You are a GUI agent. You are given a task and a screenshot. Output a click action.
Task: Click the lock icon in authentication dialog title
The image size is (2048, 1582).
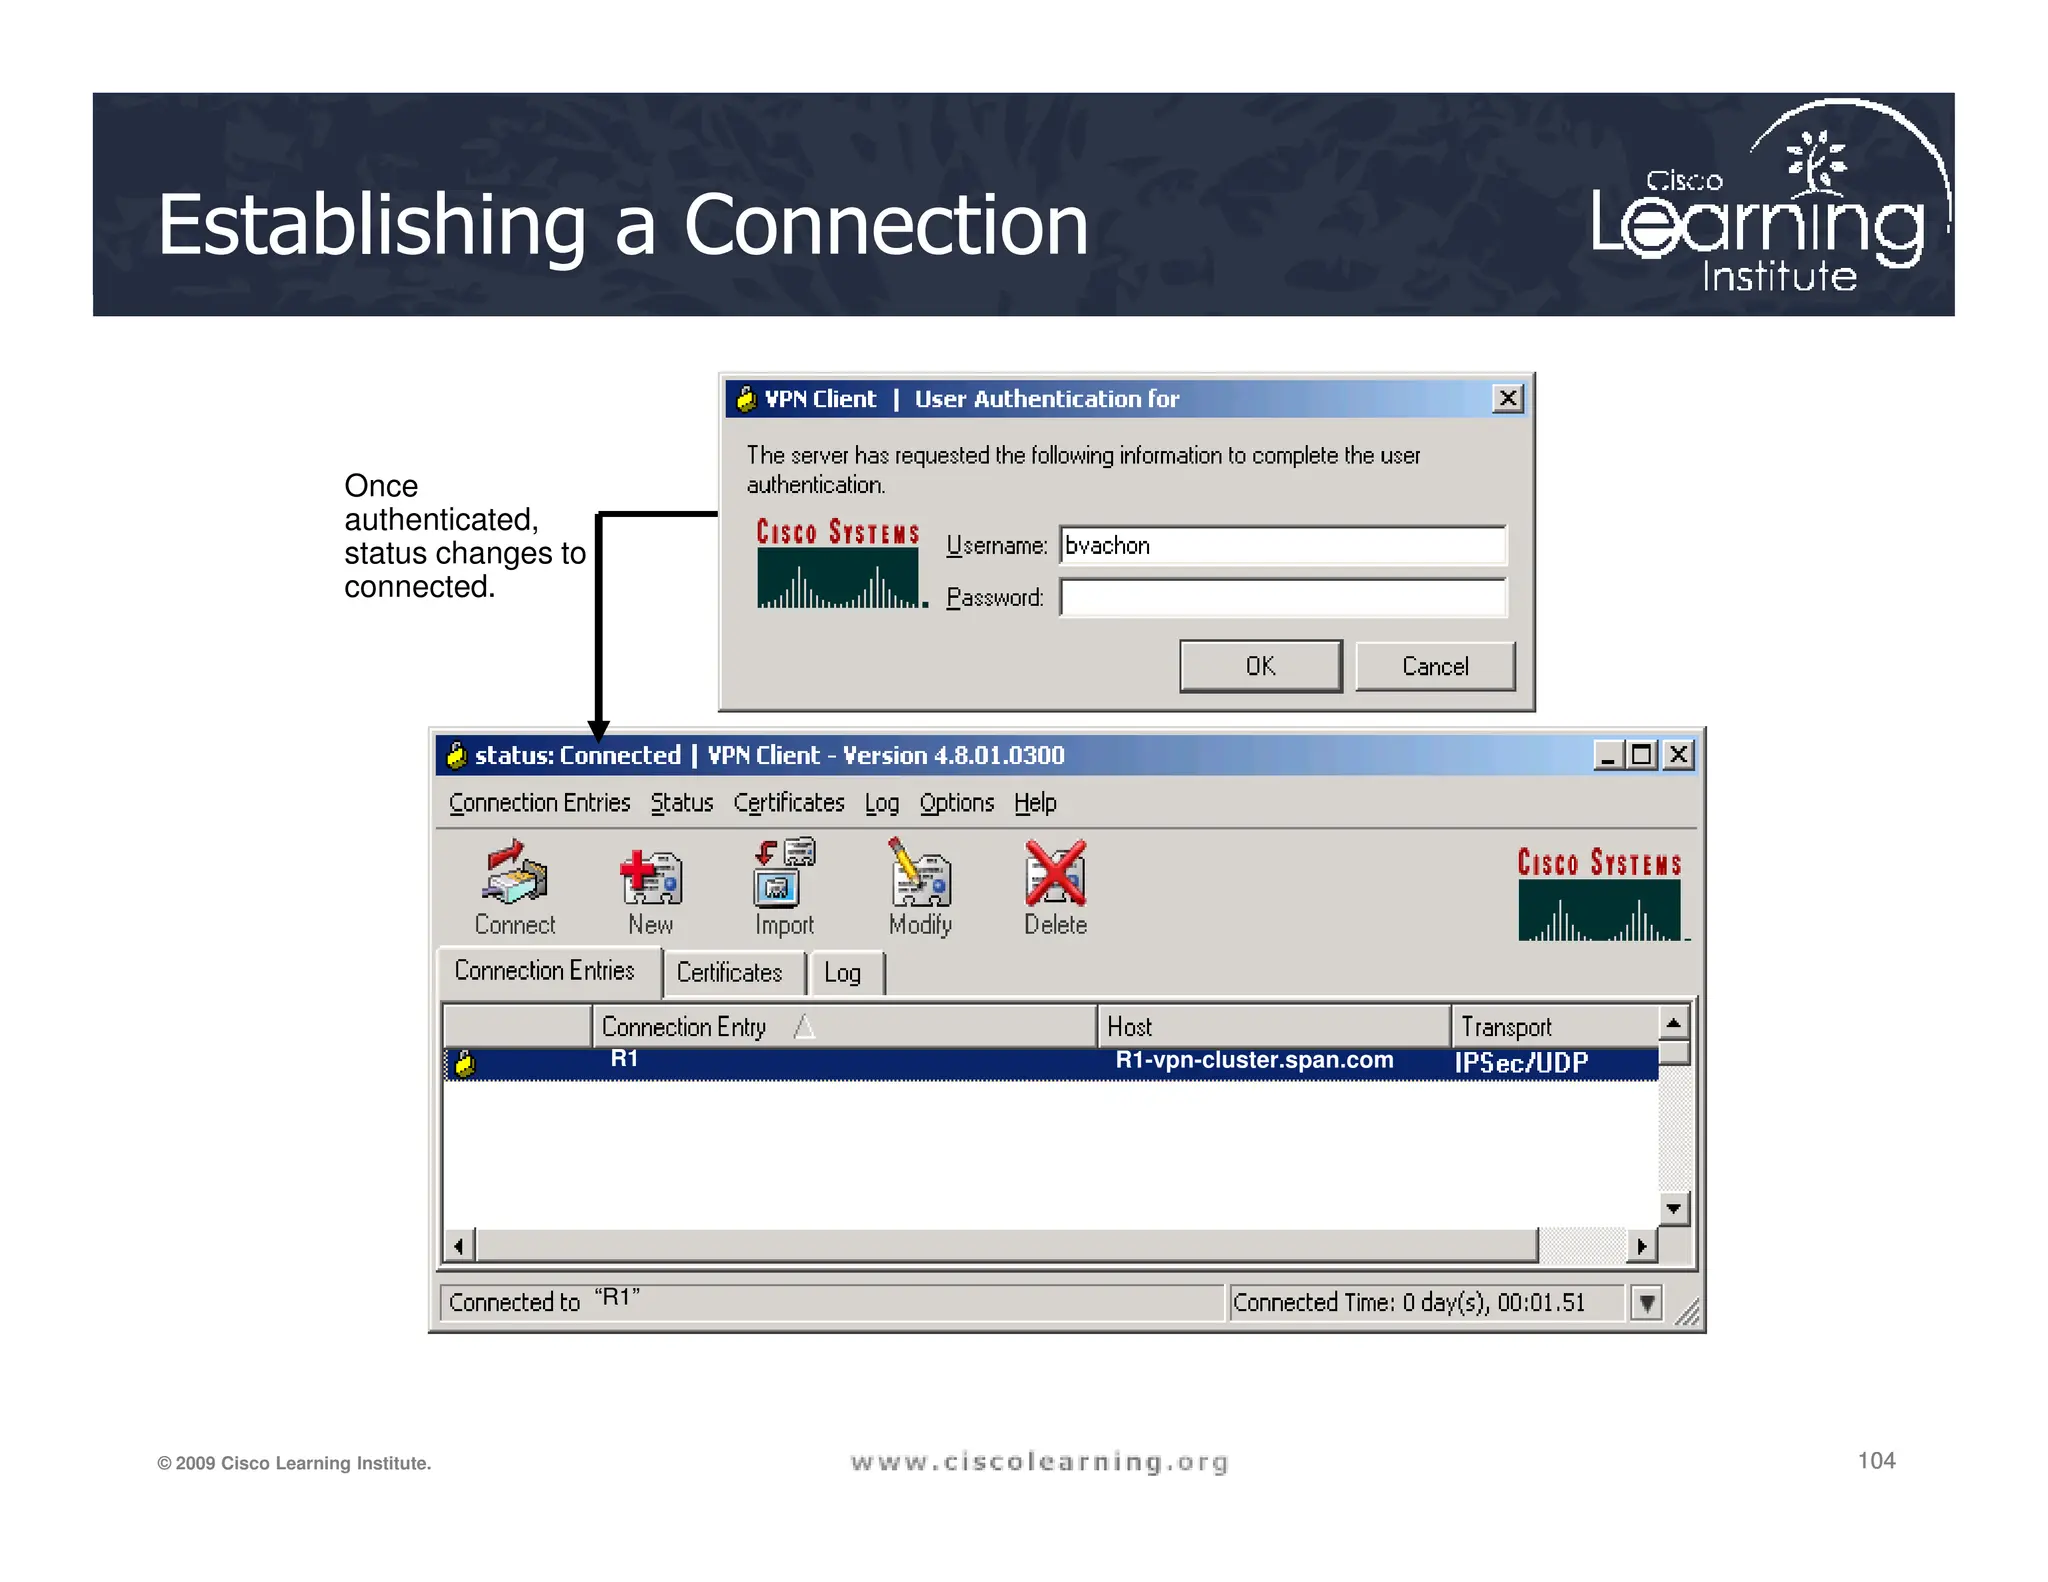pos(746,399)
